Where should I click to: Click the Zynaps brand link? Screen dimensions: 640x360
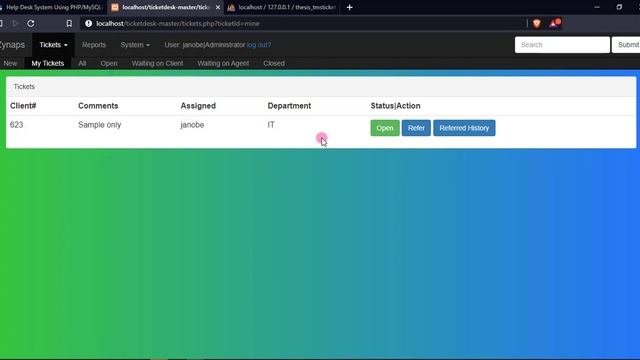pyautogui.click(x=12, y=45)
